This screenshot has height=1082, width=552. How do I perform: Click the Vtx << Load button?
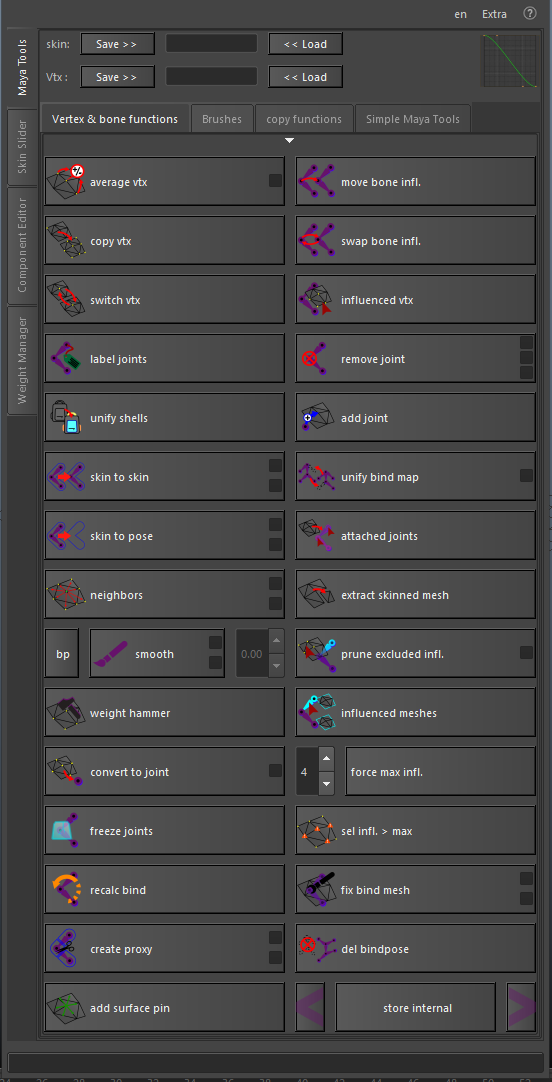(x=305, y=77)
